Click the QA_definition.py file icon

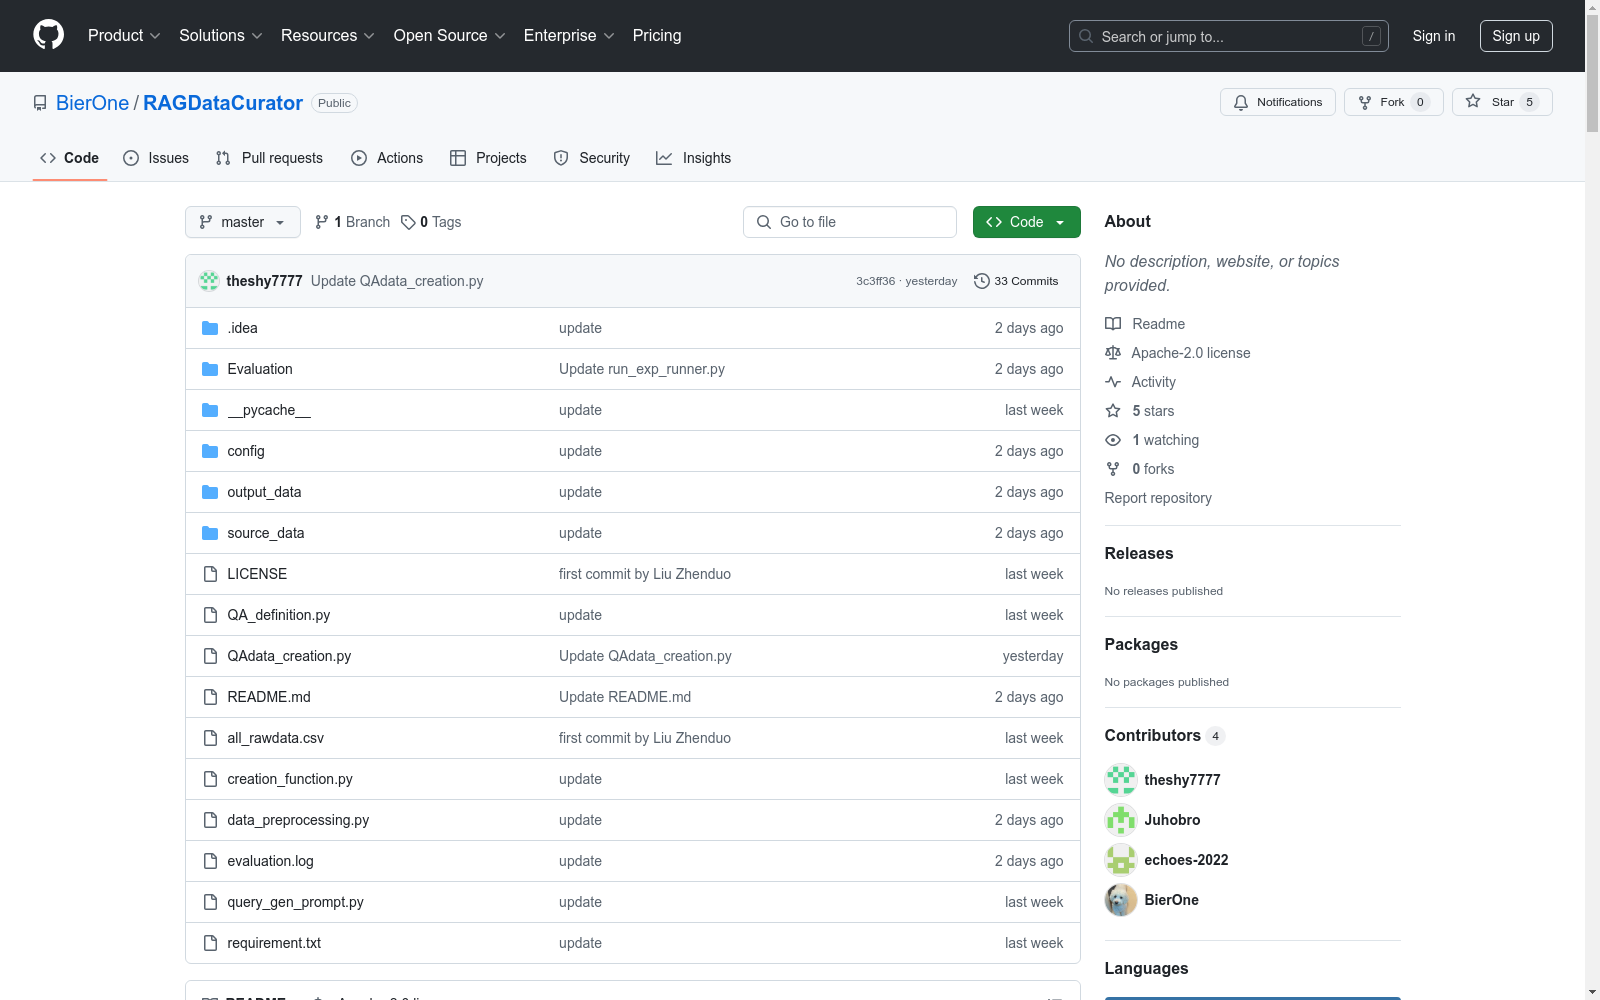click(x=210, y=615)
